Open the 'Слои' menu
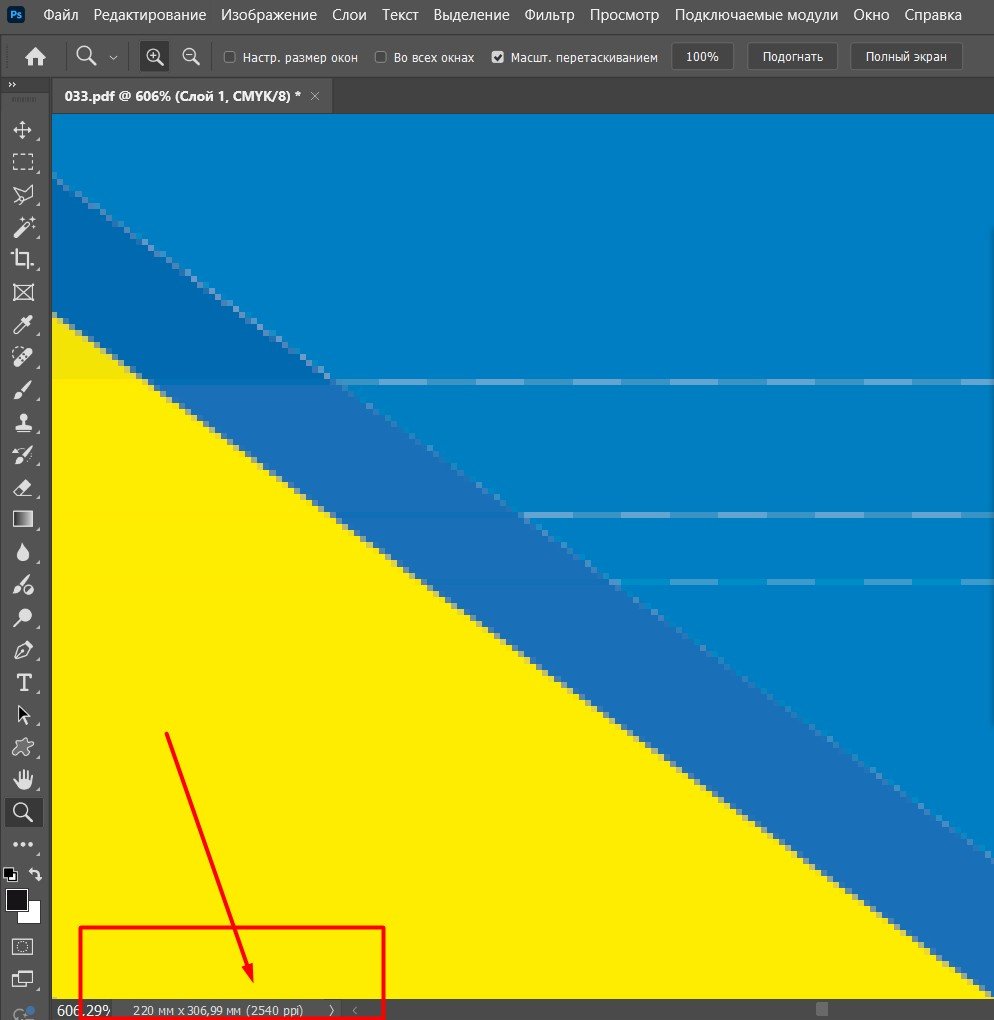 [349, 15]
